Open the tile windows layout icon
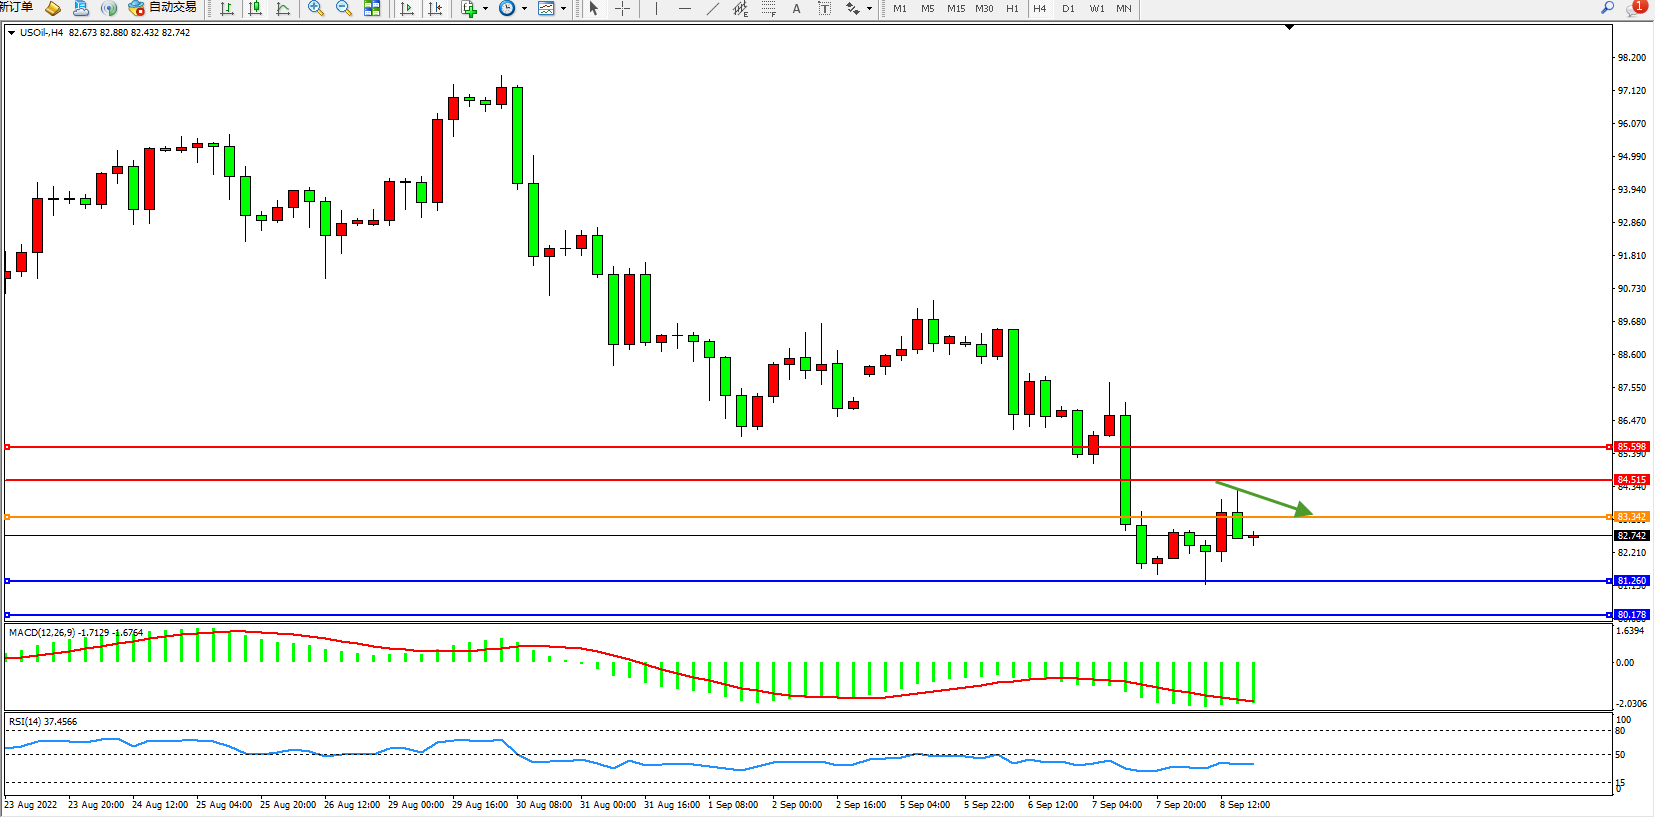This screenshot has width=1655, height=818. coord(372,9)
